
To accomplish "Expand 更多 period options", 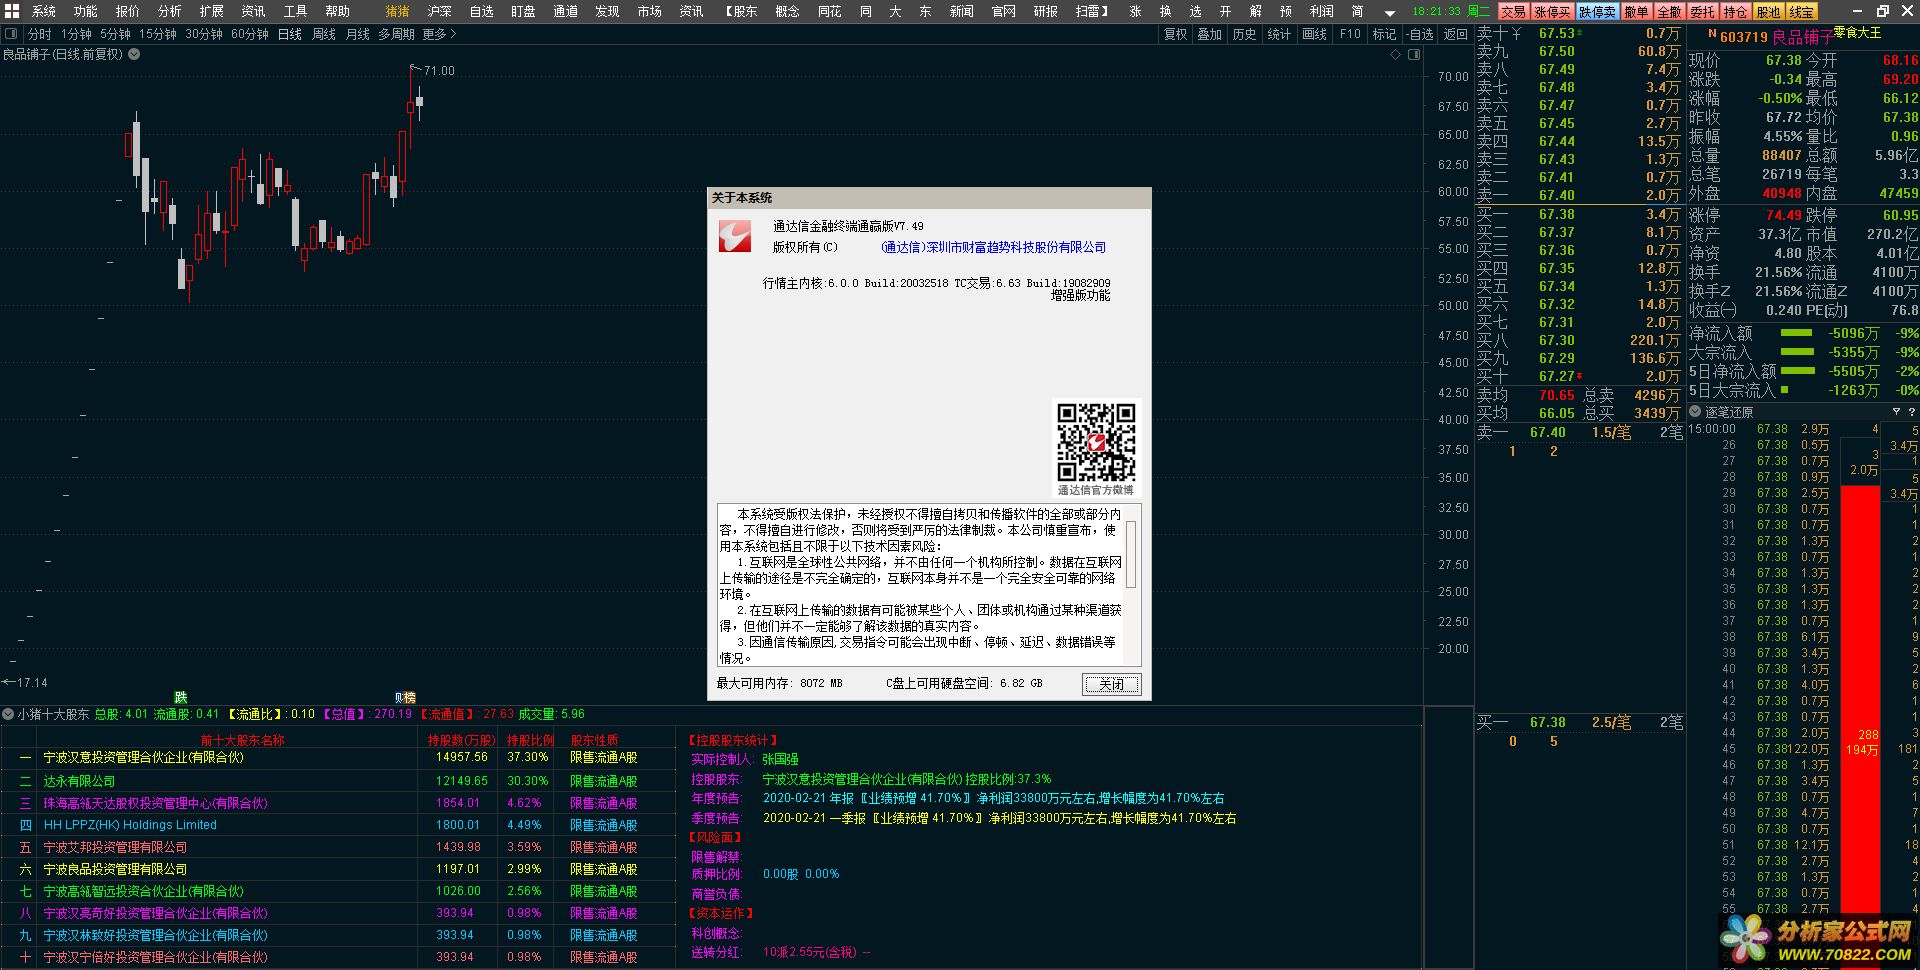I will point(439,34).
